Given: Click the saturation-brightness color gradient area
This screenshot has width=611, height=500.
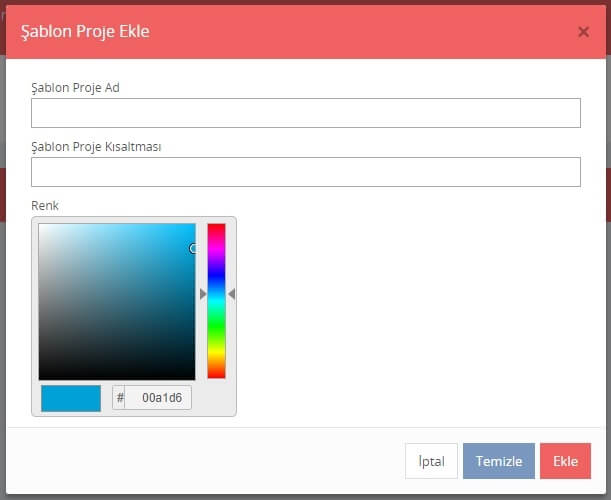Looking at the screenshot, I should tap(117, 302).
